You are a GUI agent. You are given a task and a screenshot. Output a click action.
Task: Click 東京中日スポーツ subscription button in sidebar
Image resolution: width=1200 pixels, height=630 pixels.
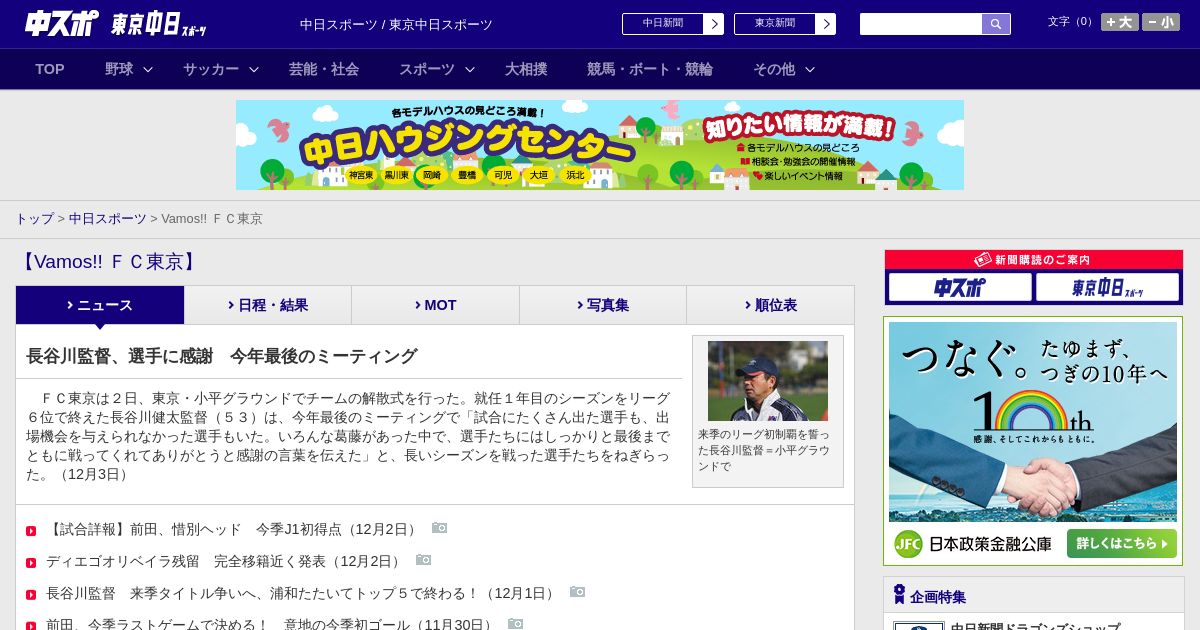tap(1107, 287)
